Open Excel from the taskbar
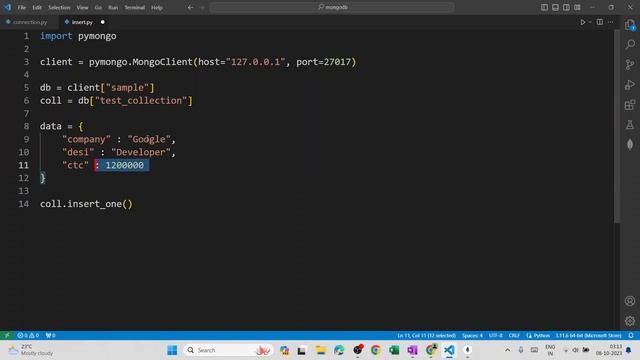The height and width of the screenshot is (360, 640). point(394,350)
